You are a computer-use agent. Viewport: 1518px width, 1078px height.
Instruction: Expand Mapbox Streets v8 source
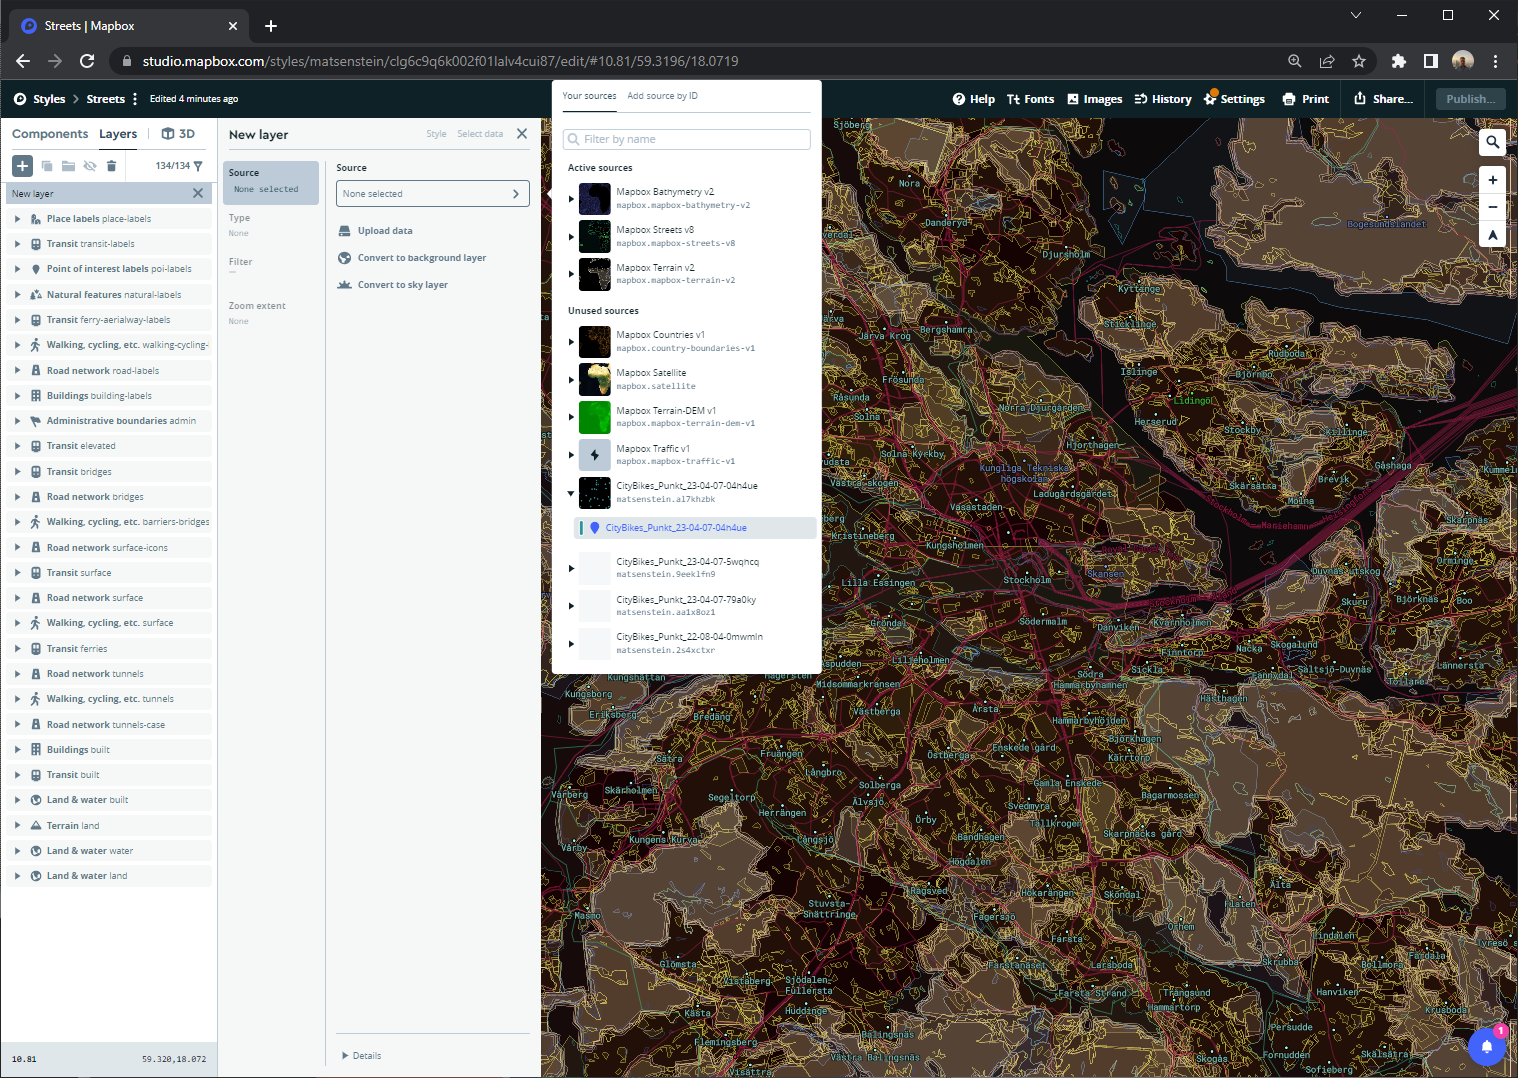tap(571, 237)
